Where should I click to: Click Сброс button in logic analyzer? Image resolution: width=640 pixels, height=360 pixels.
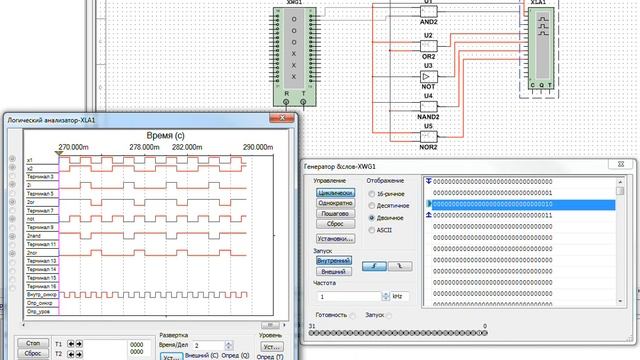click(33, 353)
